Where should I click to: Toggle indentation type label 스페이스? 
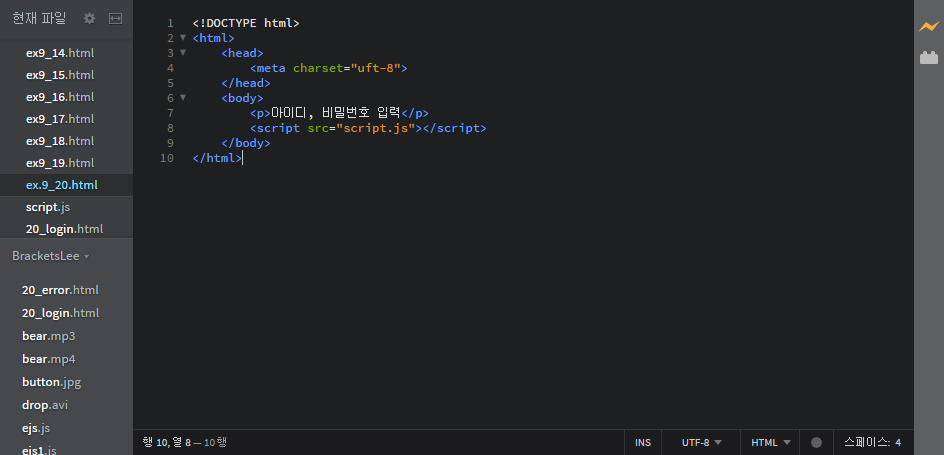(867, 442)
